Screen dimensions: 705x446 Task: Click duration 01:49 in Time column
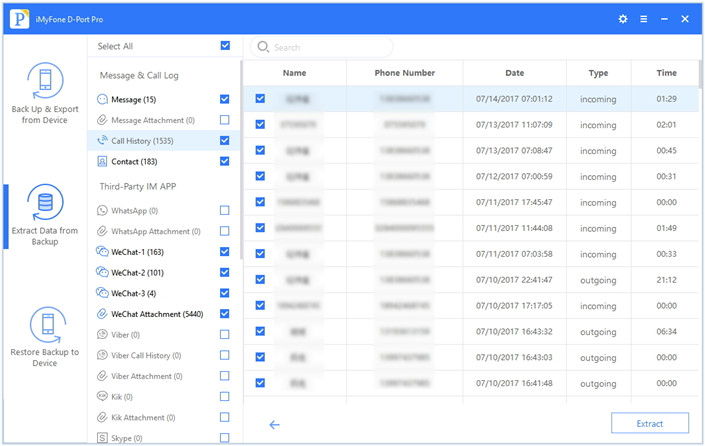coord(666,228)
